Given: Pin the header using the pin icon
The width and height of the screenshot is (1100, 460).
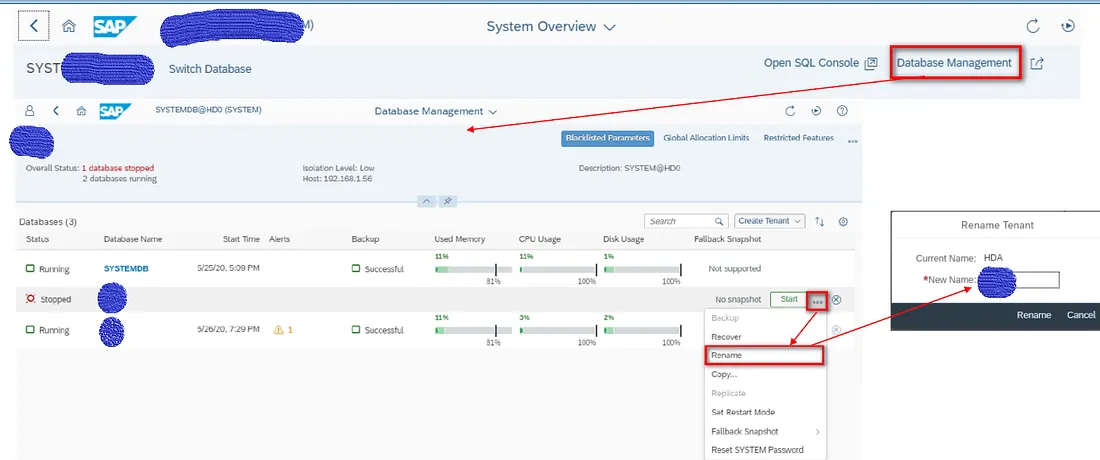Looking at the screenshot, I should 447,201.
